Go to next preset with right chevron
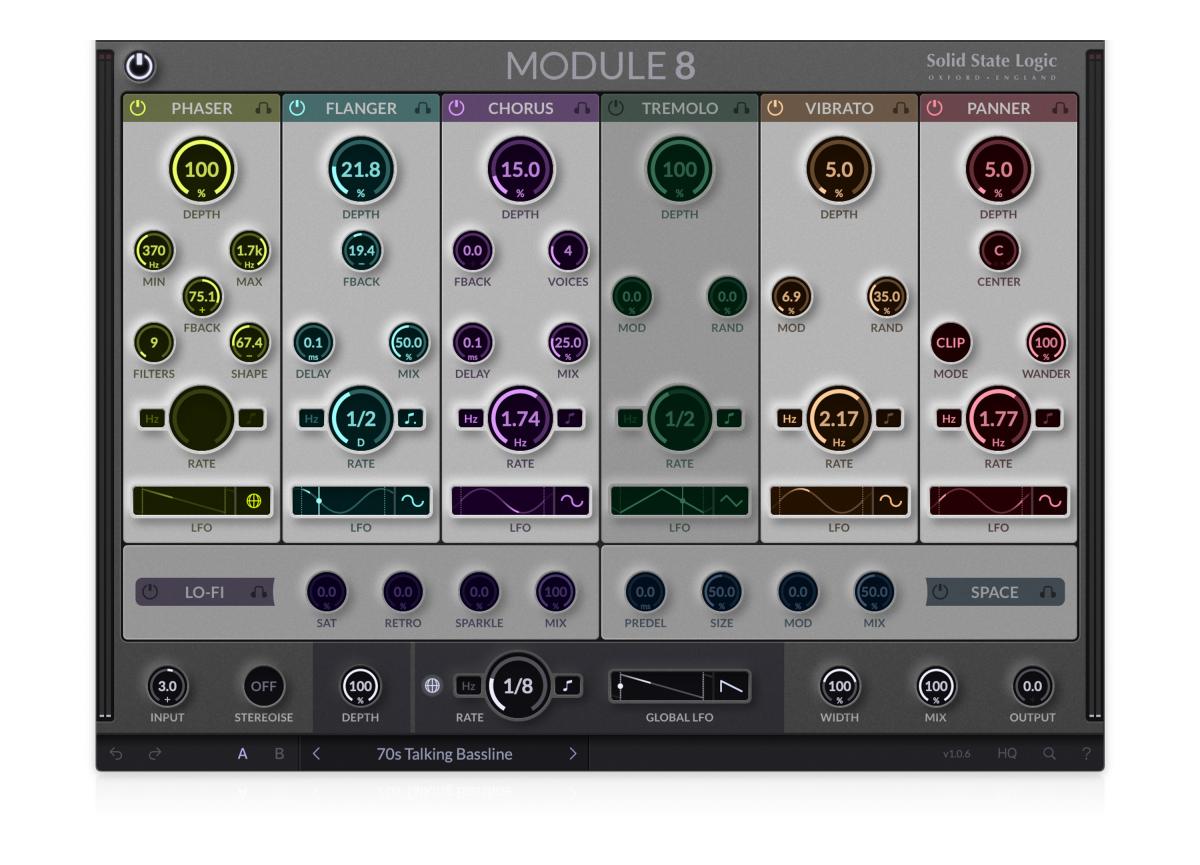The image size is (1200, 865). 573,754
